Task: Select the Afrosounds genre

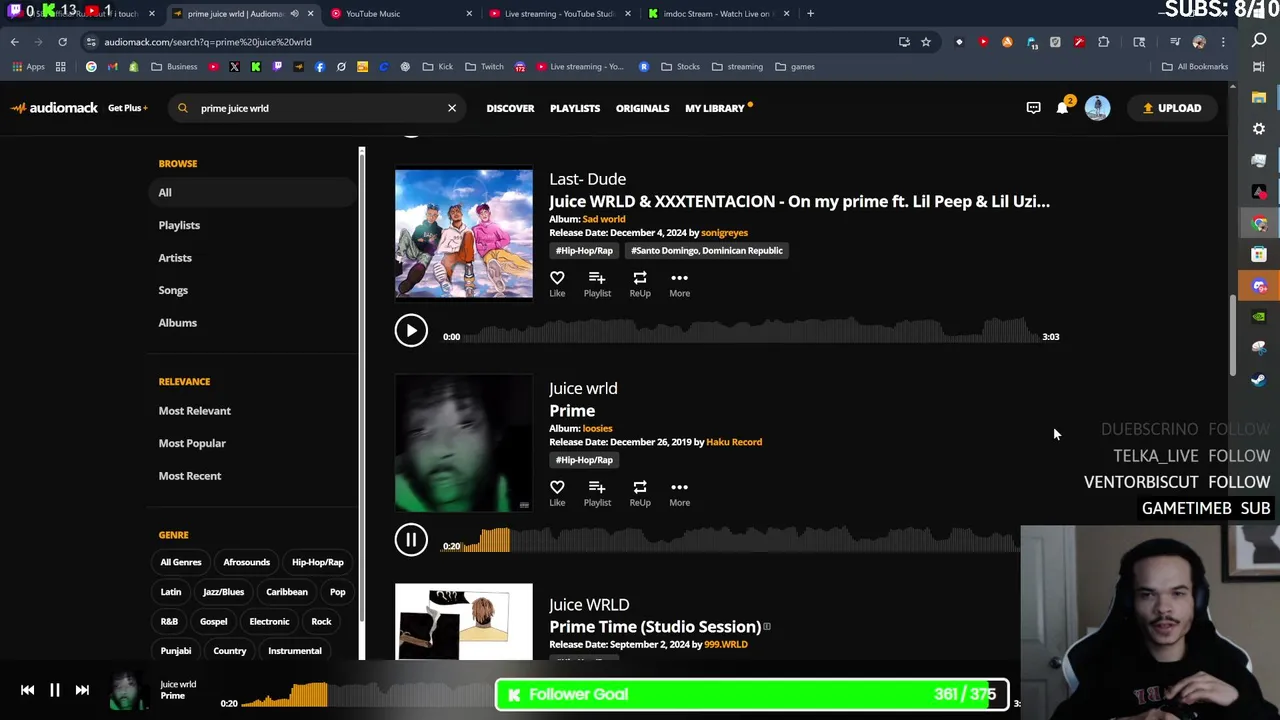Action: coord(246,562)
